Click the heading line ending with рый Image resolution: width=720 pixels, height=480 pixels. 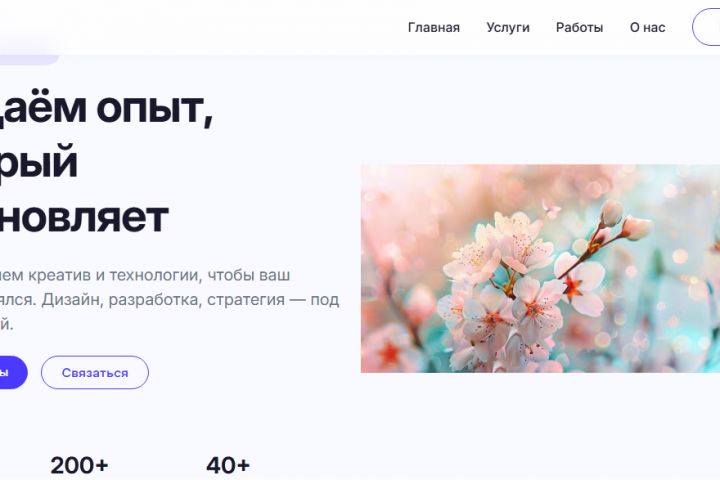tap(39, 162)
